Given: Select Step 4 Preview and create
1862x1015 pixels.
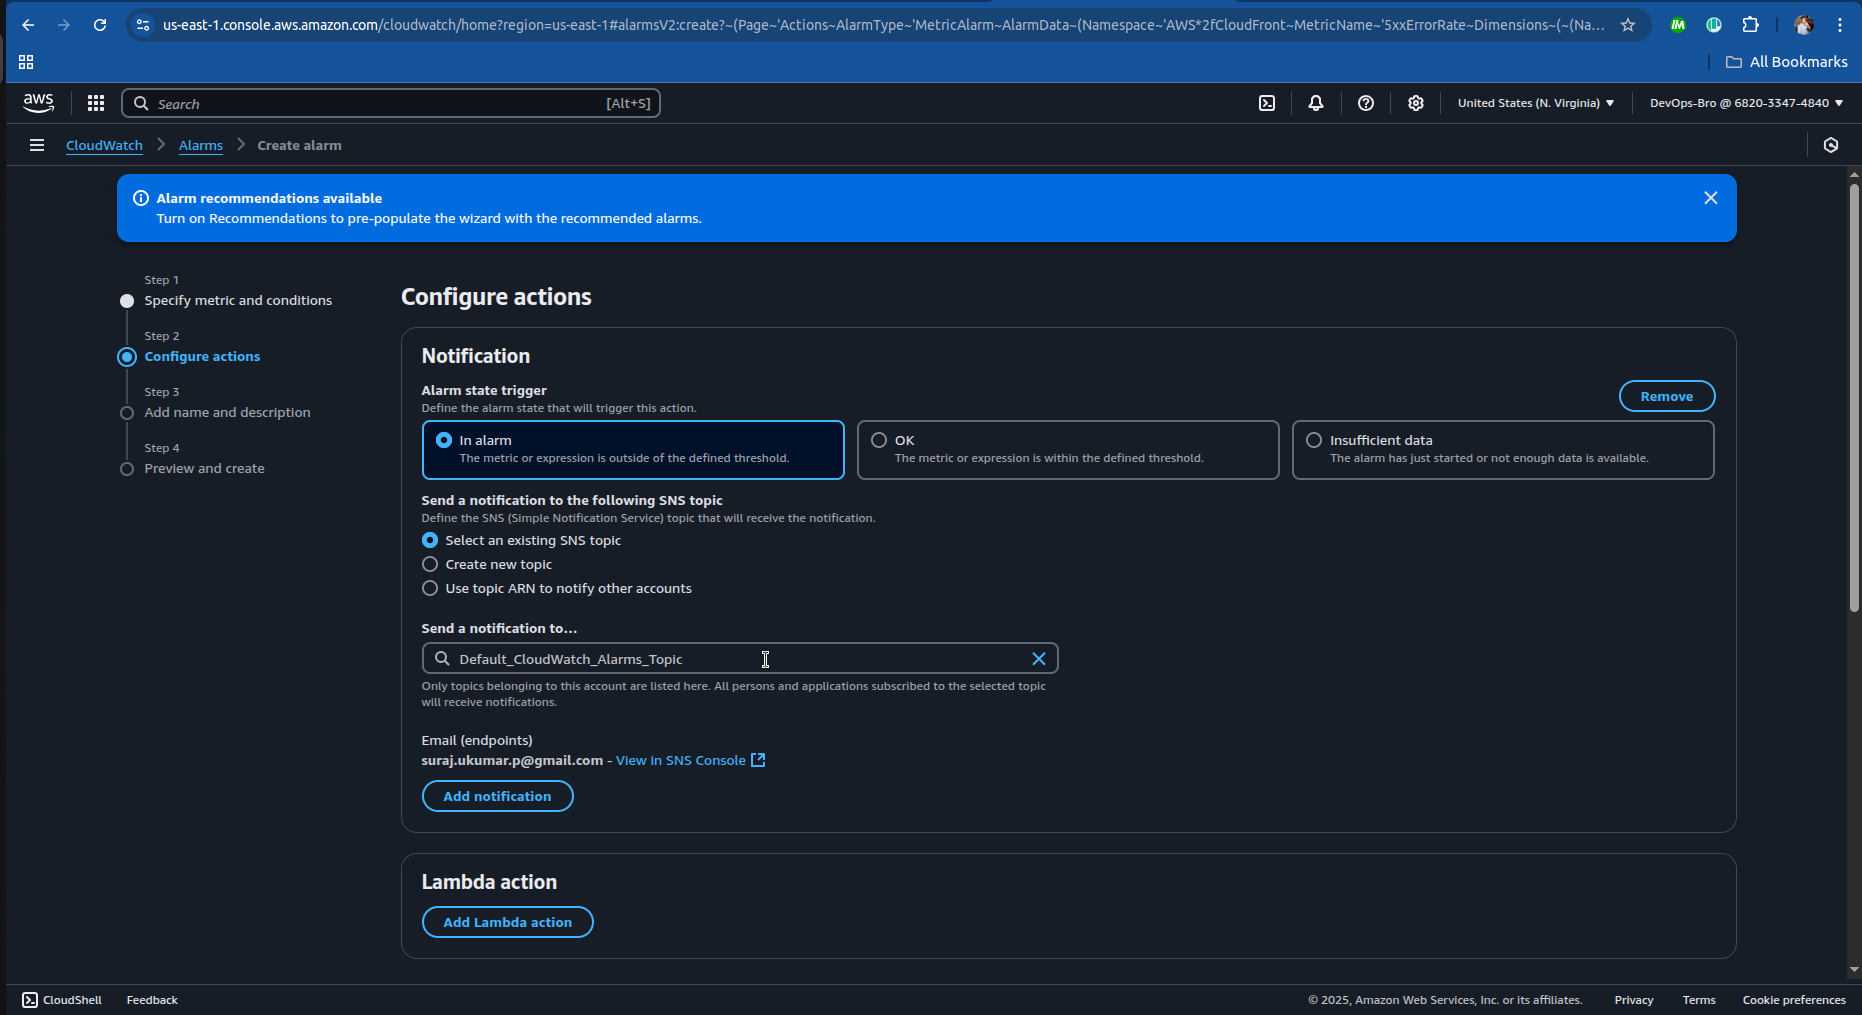Looking at the screenshot, I should click(x=204, y=468).
